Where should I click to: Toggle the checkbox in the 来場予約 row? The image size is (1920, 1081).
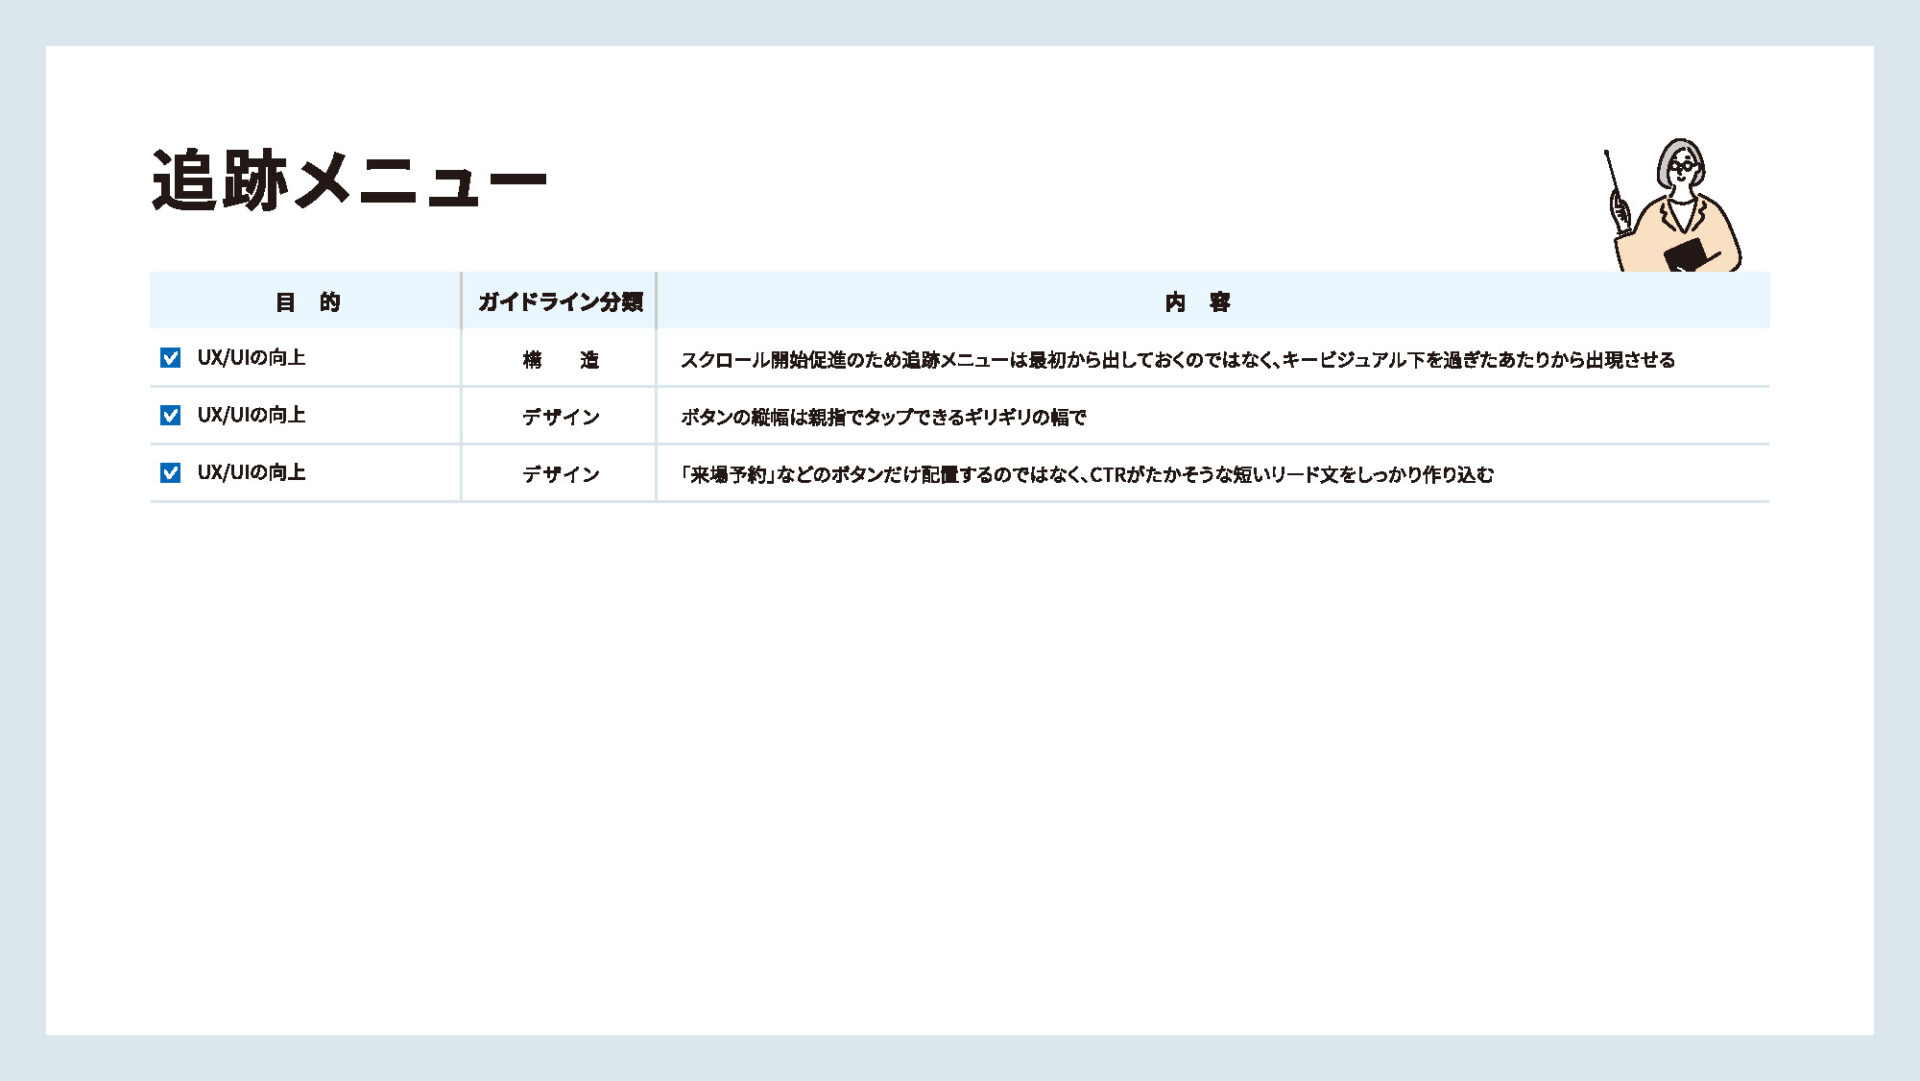(170, 473)
